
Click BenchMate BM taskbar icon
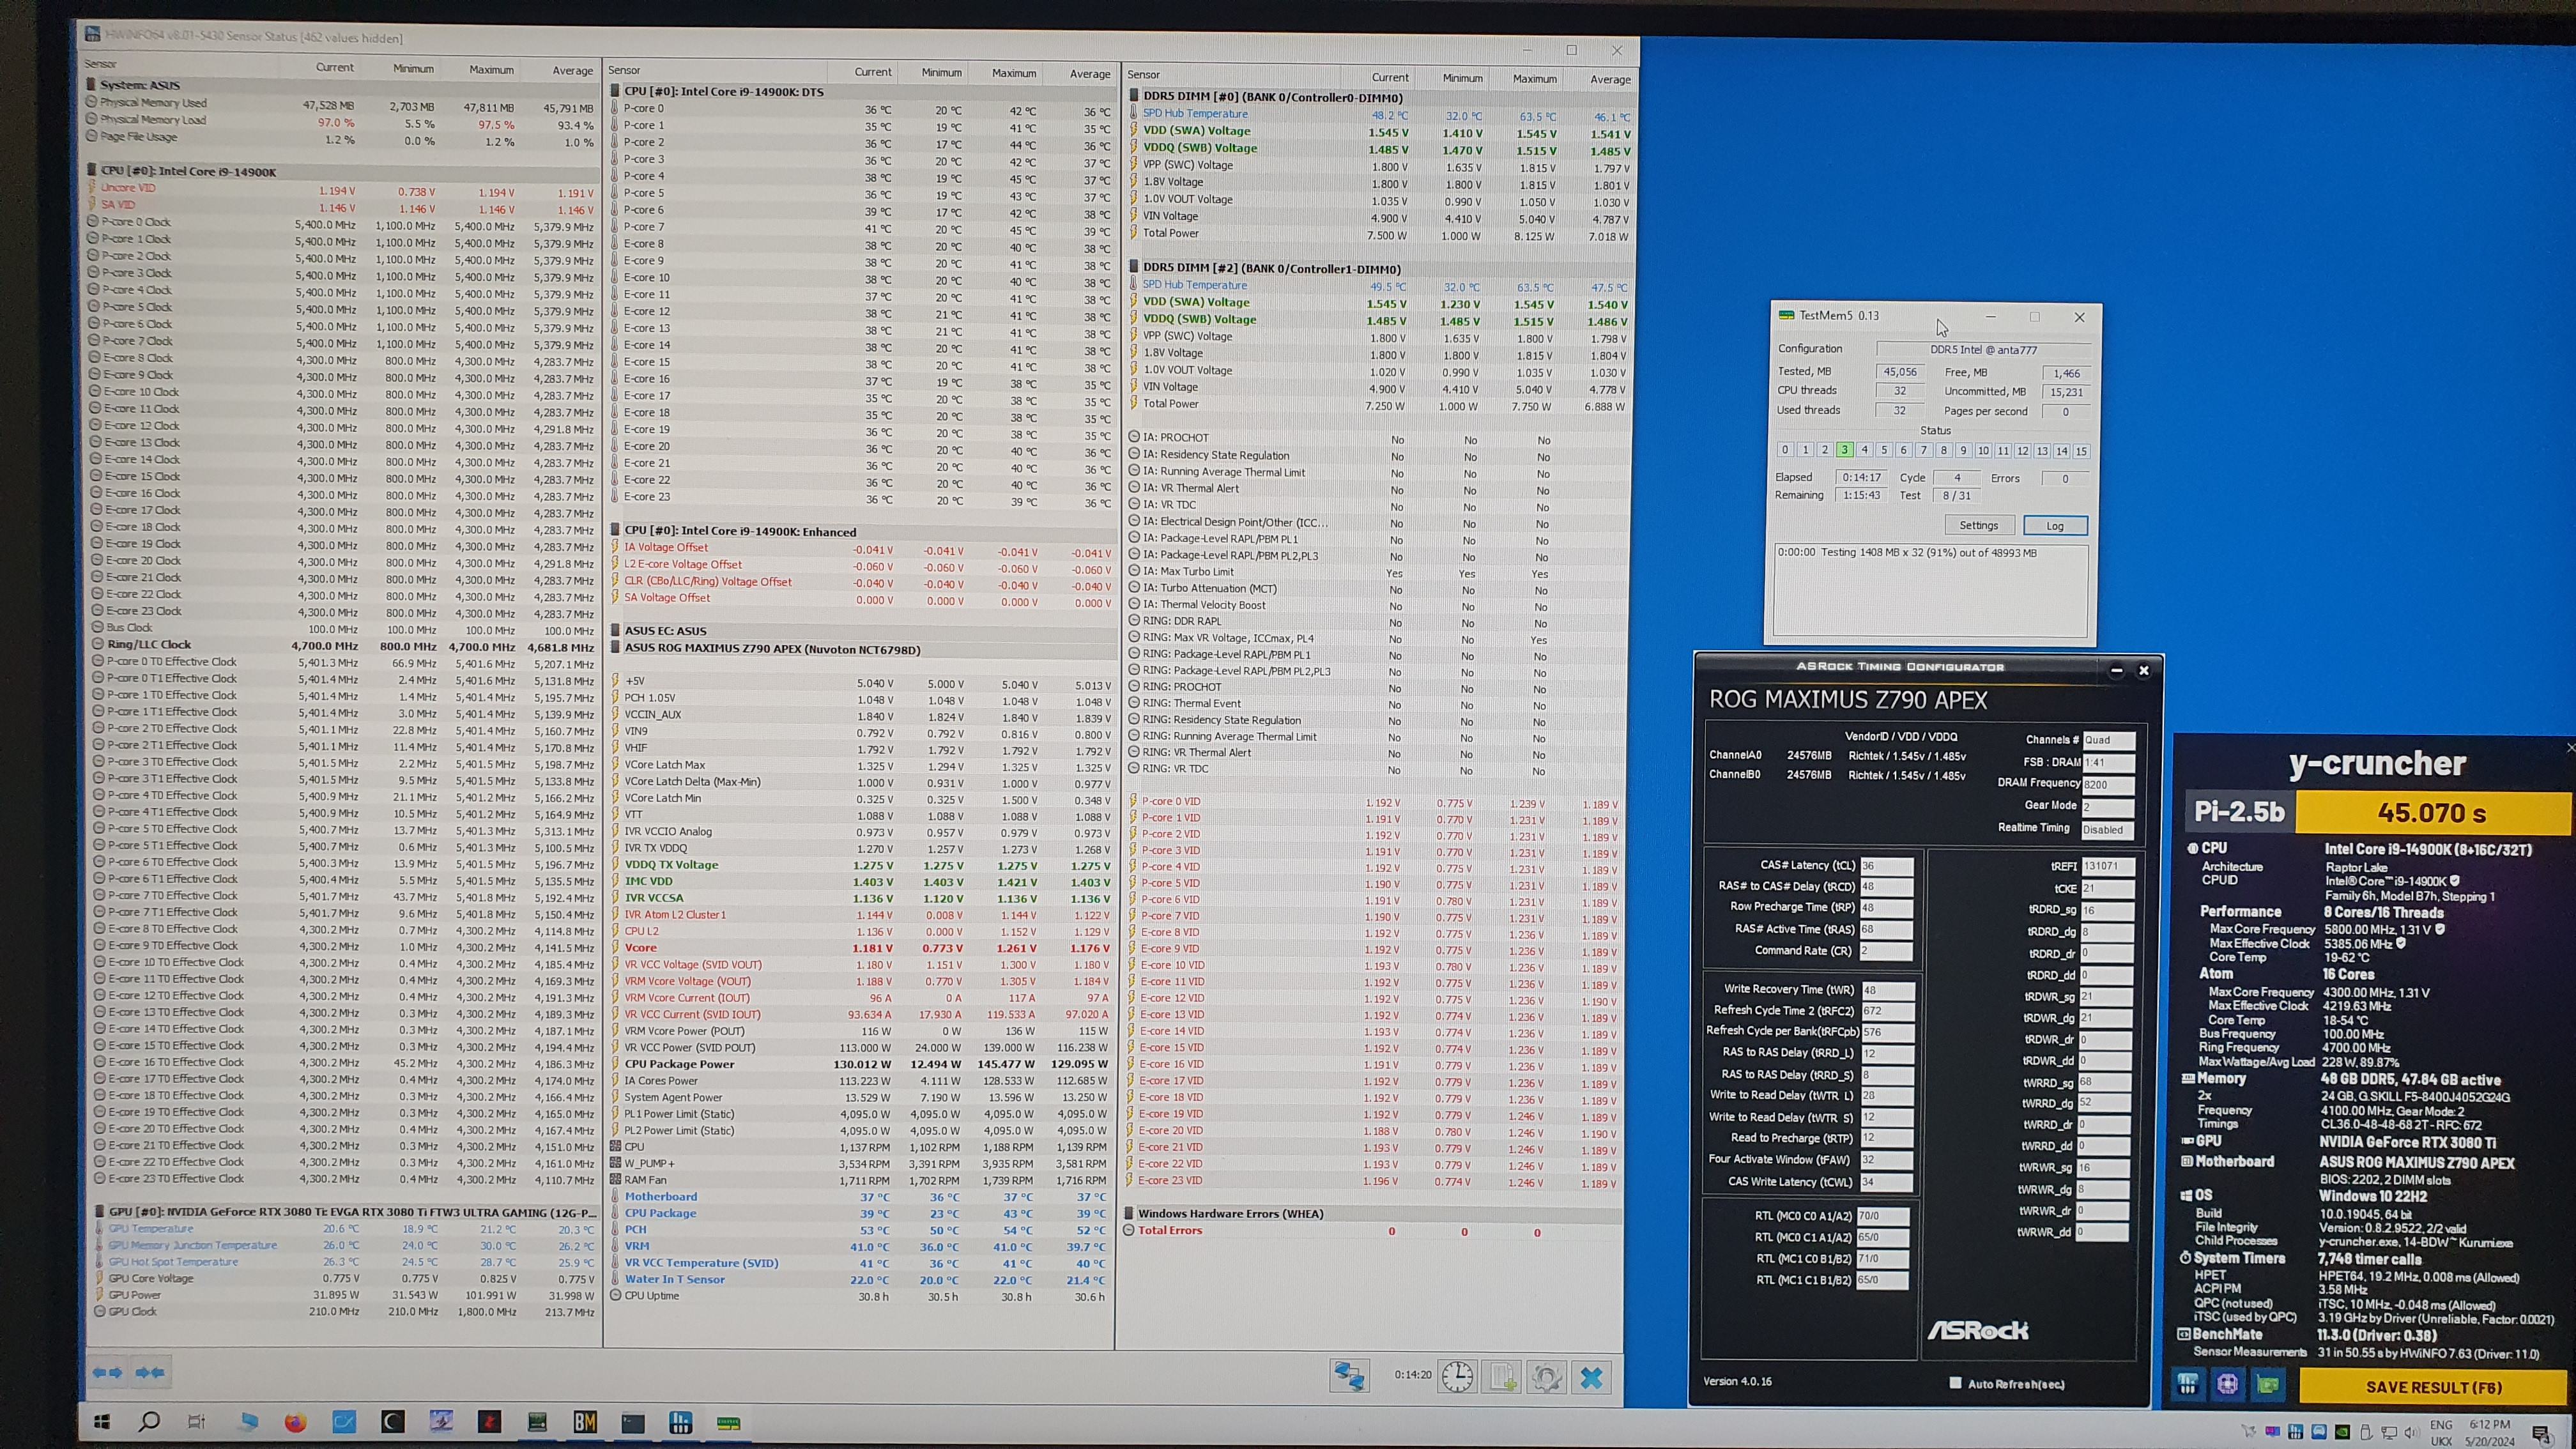click(x=585, y=1422)
